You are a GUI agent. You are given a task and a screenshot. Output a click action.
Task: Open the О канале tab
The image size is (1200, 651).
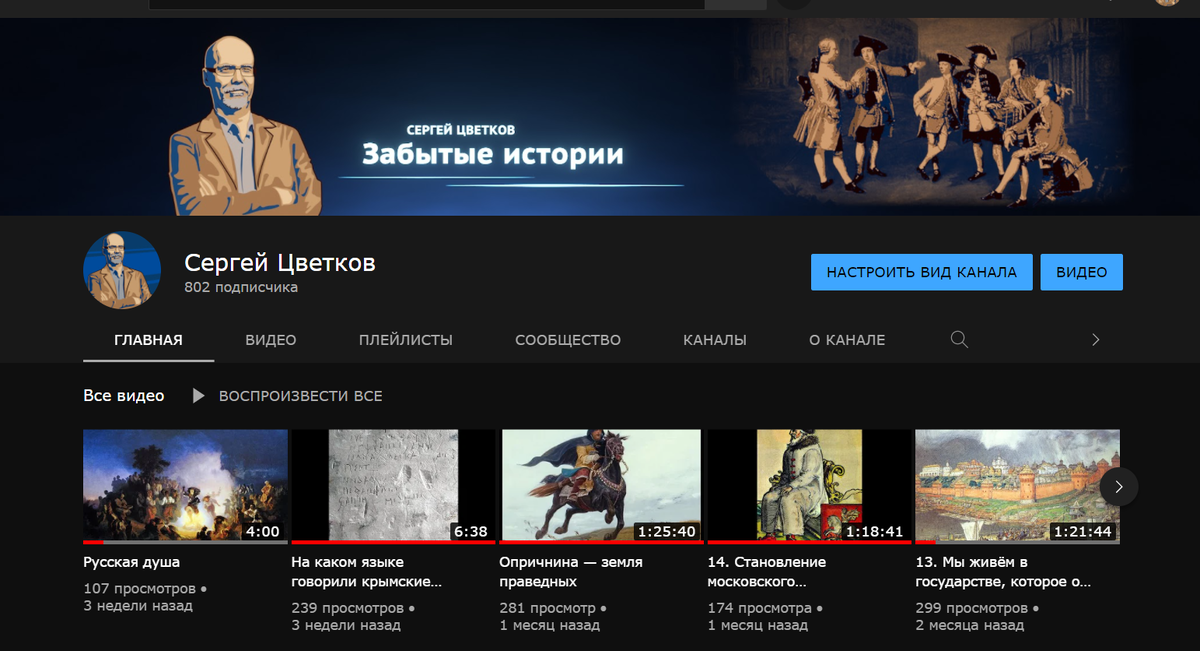tap(847, 340)
